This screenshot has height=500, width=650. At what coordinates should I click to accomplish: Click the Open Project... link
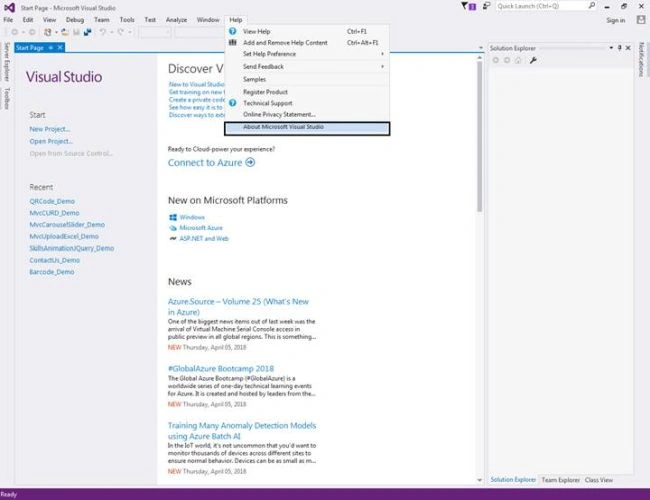tap(51, 141)
